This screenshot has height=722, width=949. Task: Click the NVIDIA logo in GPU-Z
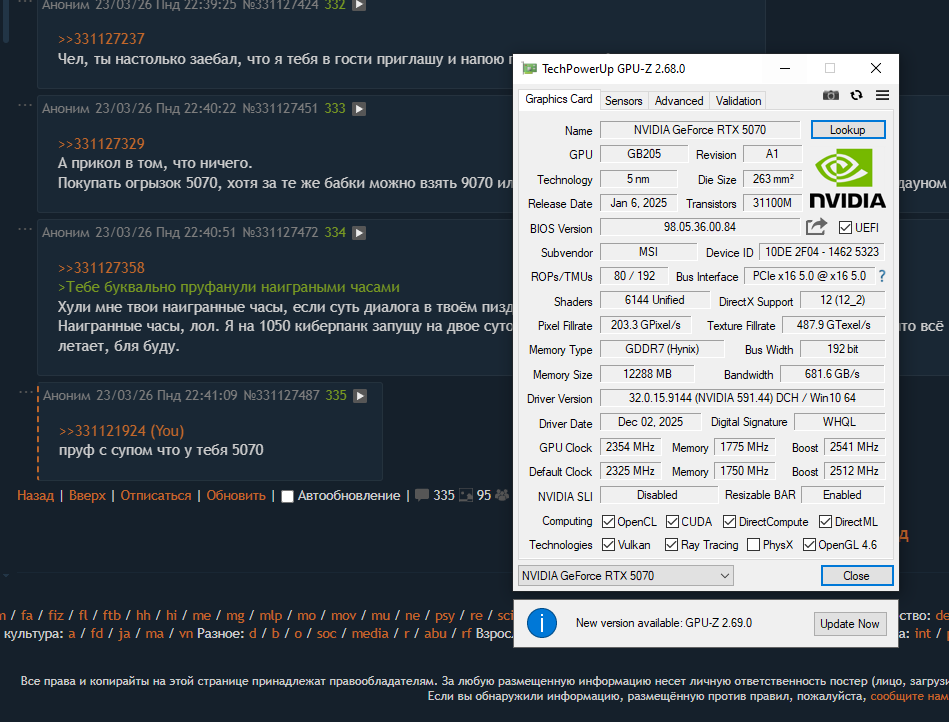847,179
